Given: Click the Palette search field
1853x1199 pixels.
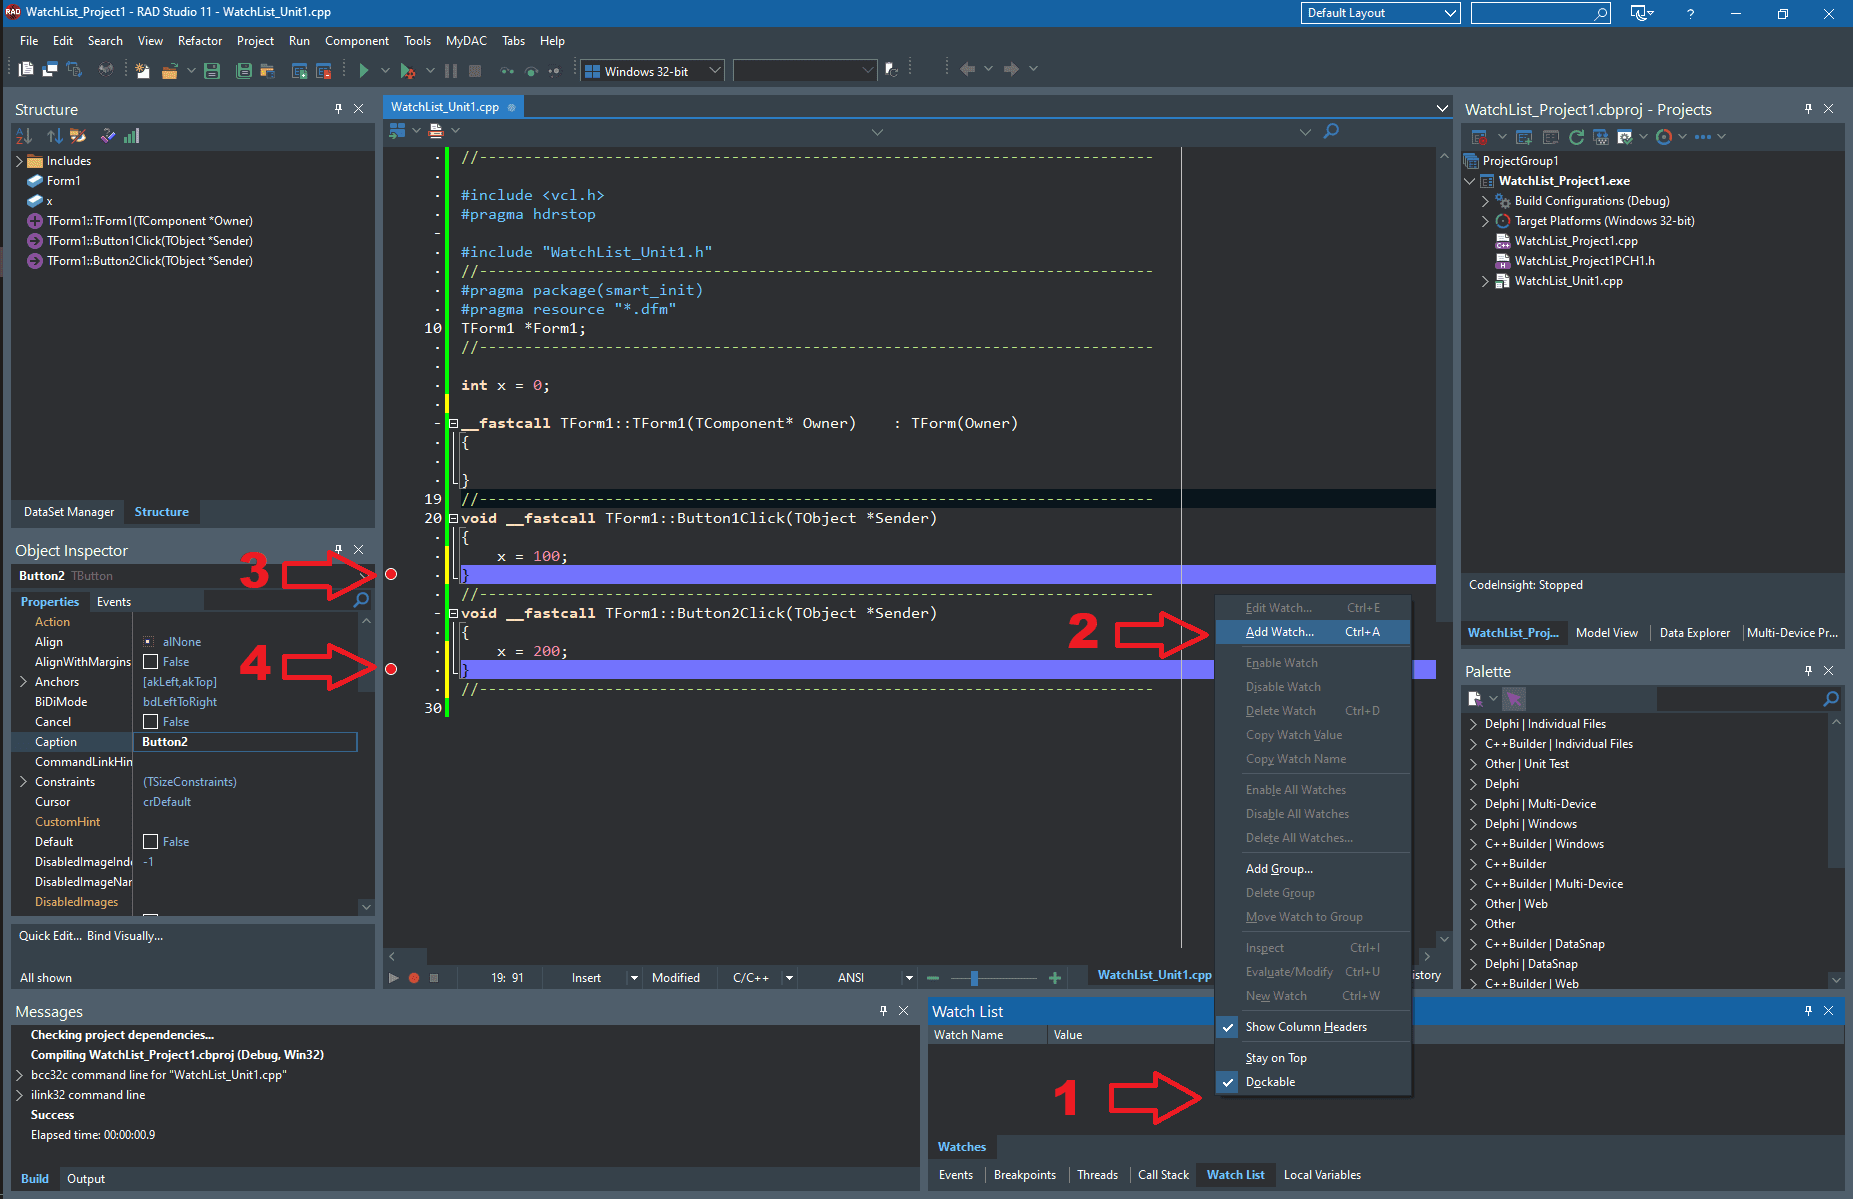Looking at the screenshot, I should coord(1738,698).
